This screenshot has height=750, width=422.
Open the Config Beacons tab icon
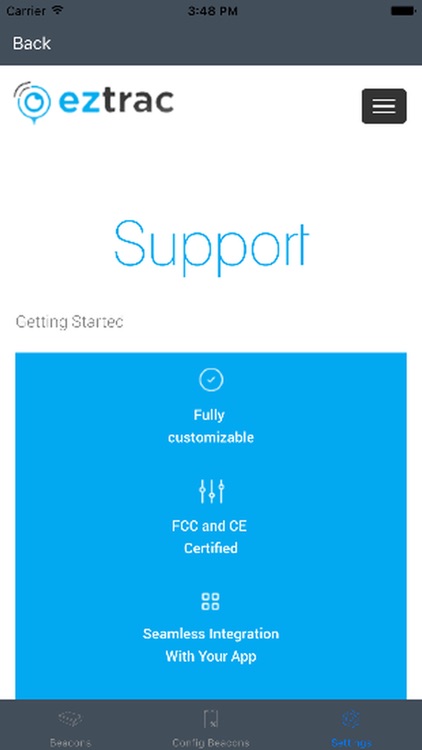(x=211, y=718)
